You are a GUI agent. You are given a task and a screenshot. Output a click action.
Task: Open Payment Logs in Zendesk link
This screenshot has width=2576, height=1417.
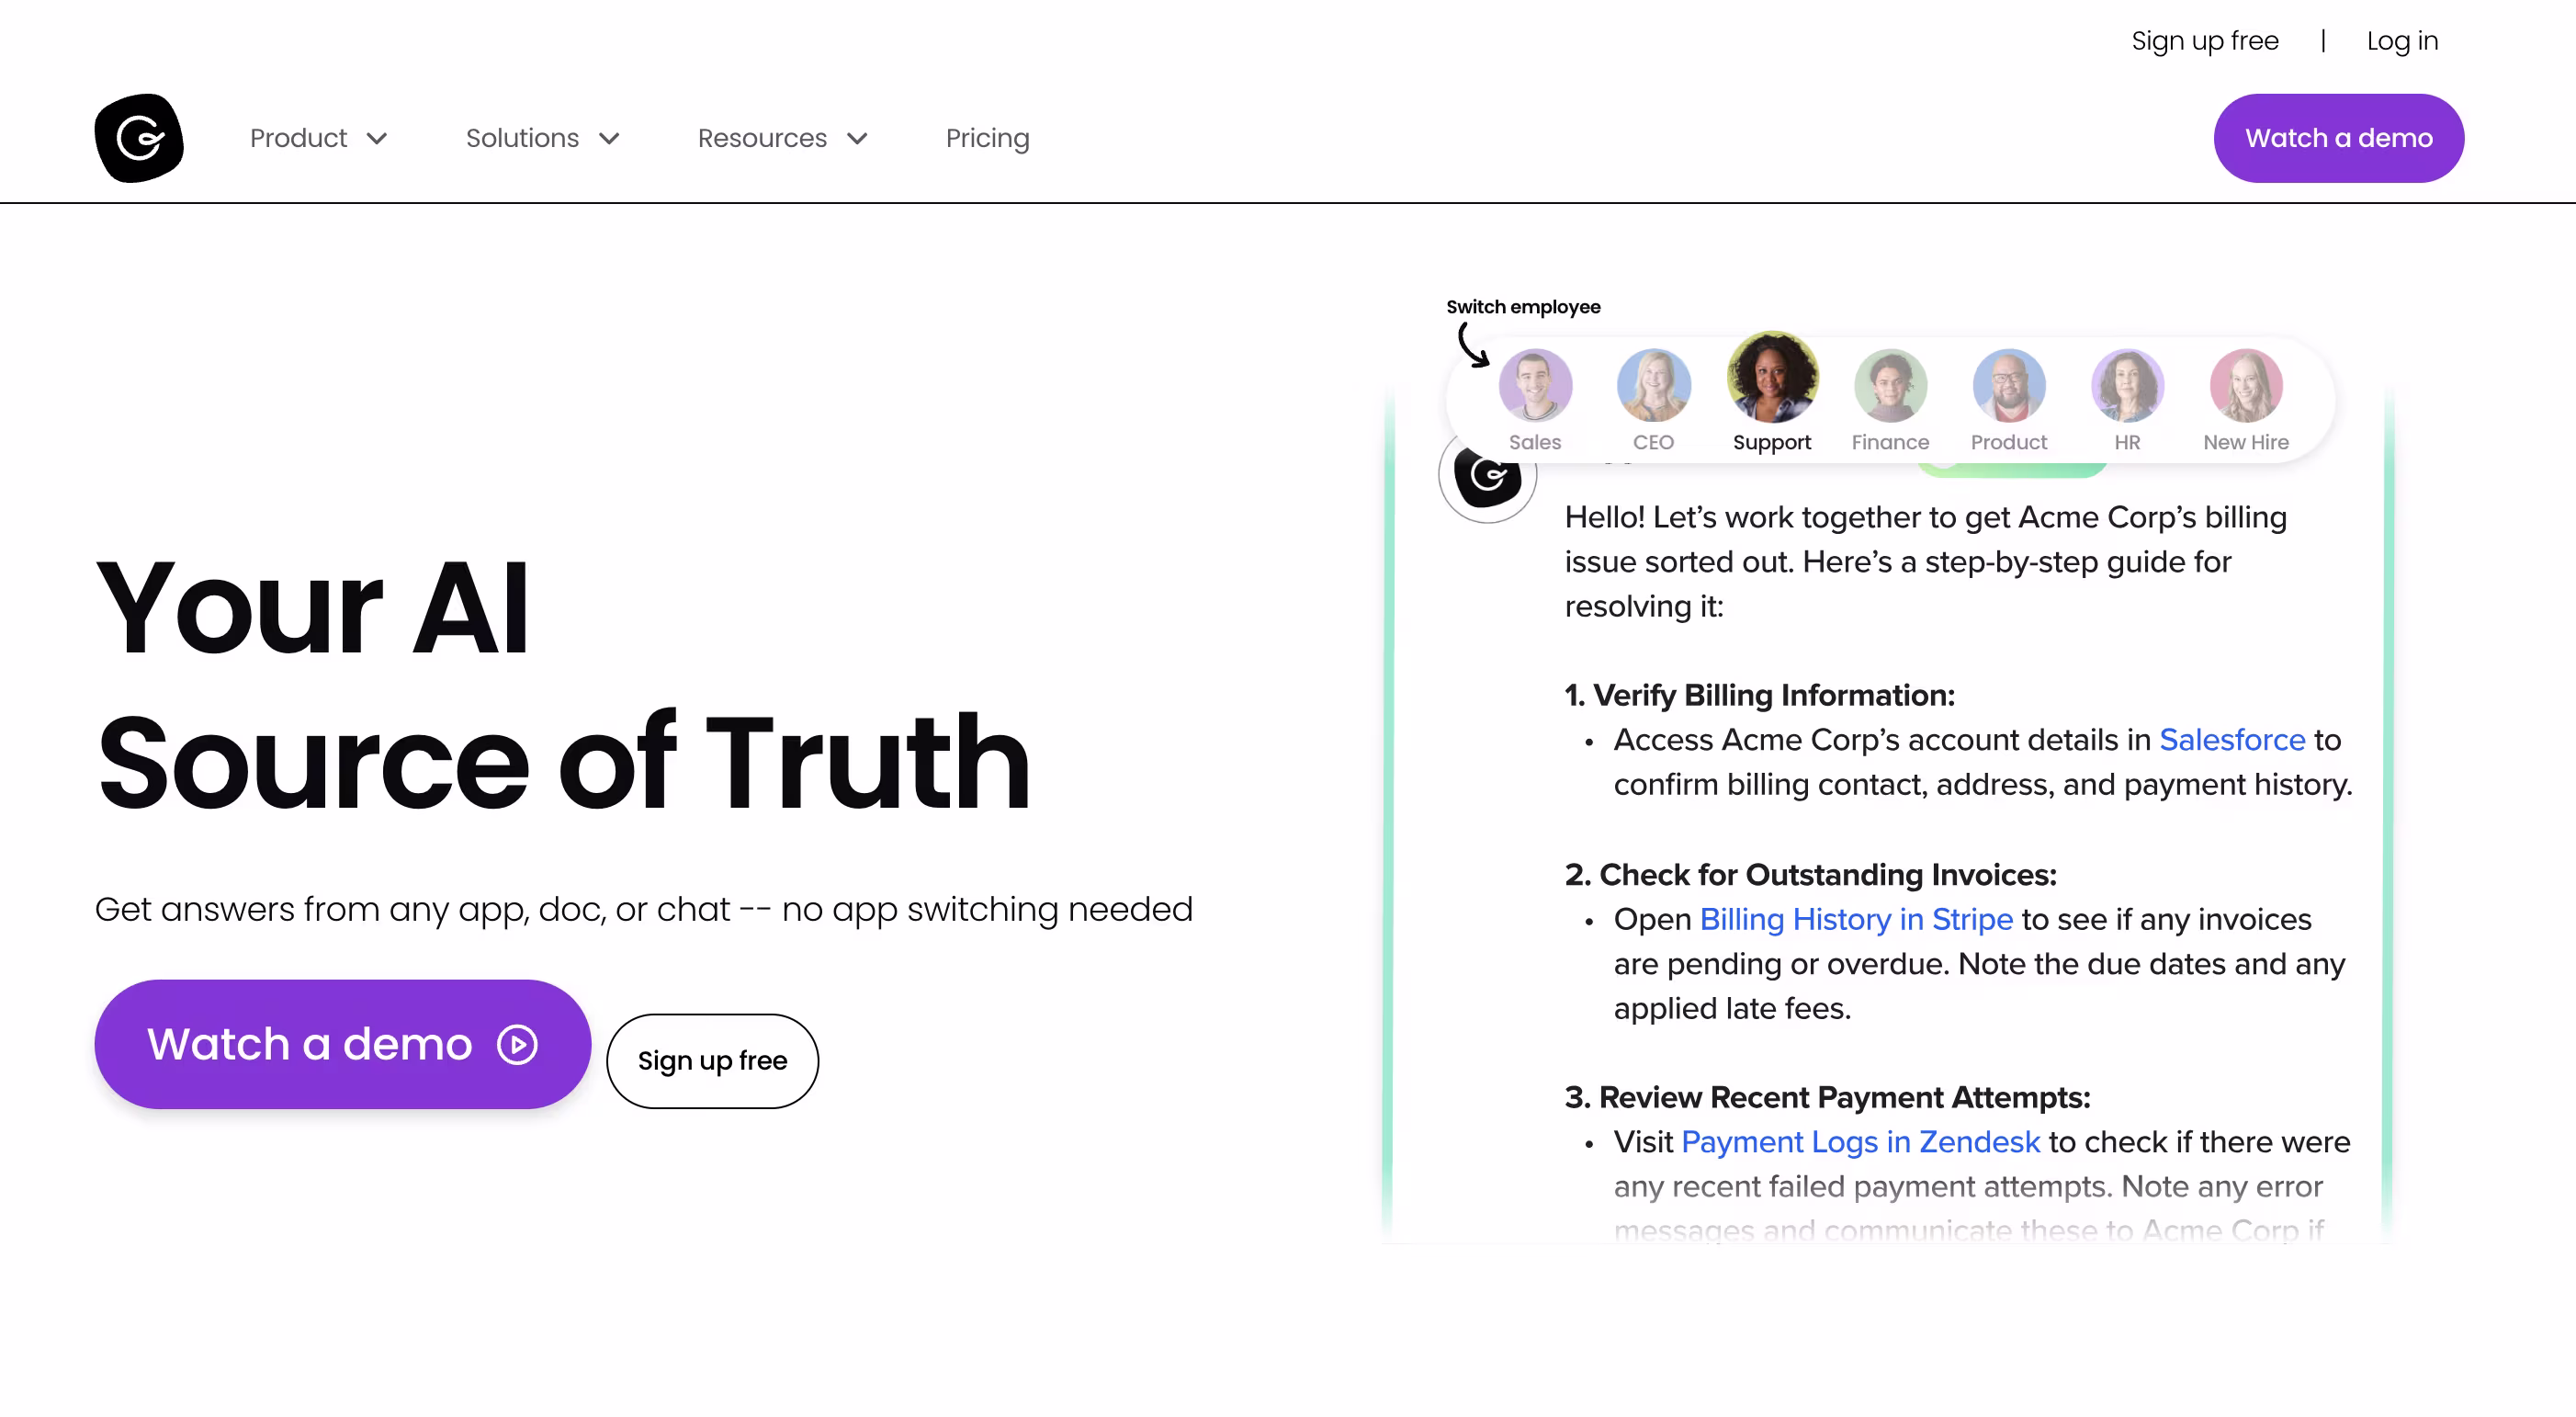pos(1860,1142)
